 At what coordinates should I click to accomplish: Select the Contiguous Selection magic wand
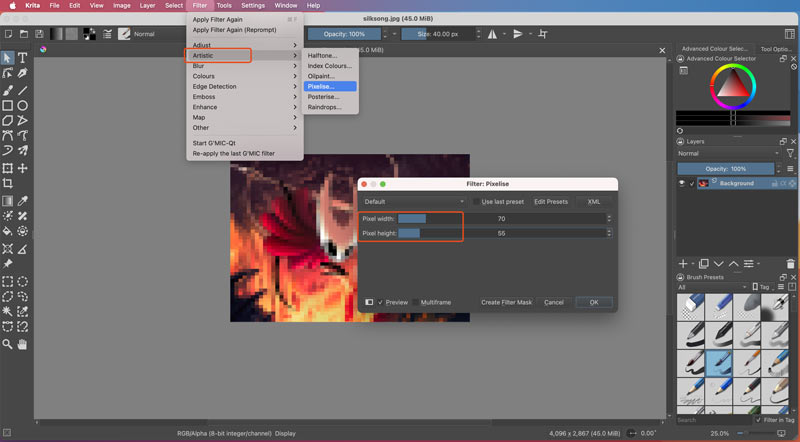[7, 311]
